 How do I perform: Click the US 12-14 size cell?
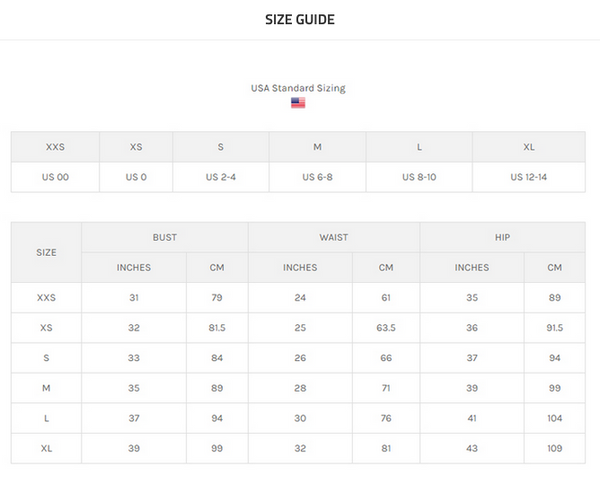coord(529,177)
